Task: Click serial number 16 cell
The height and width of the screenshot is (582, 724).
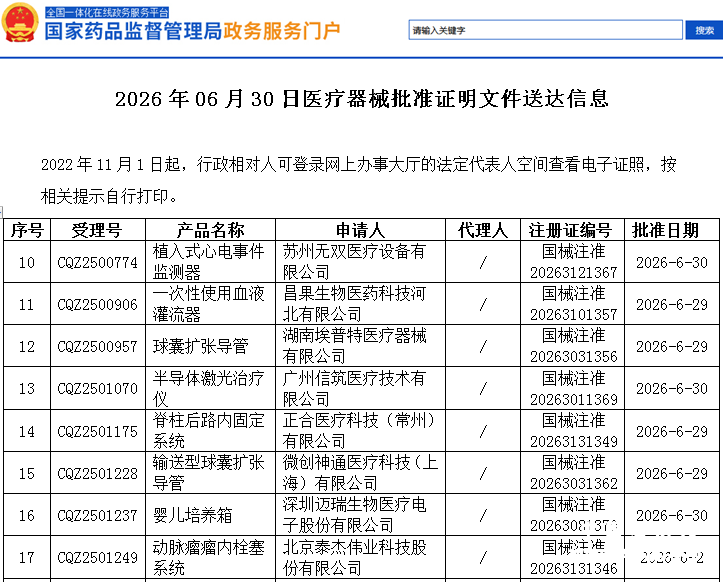Action: (27, 515)
